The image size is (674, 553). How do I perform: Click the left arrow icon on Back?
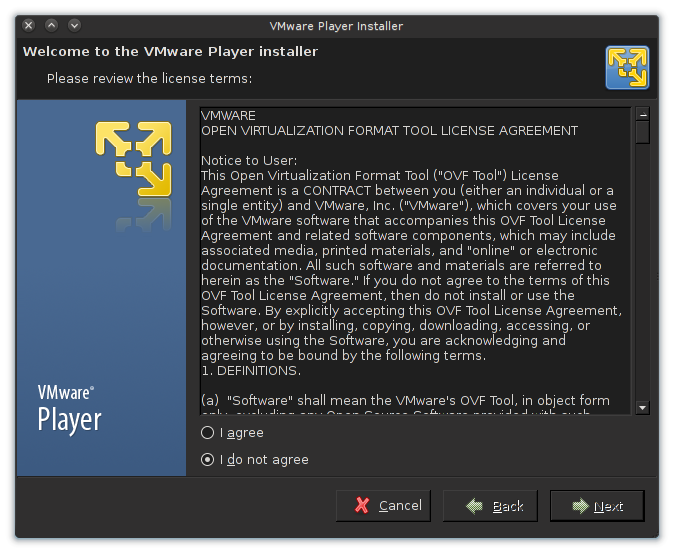[x=475, y=506]
